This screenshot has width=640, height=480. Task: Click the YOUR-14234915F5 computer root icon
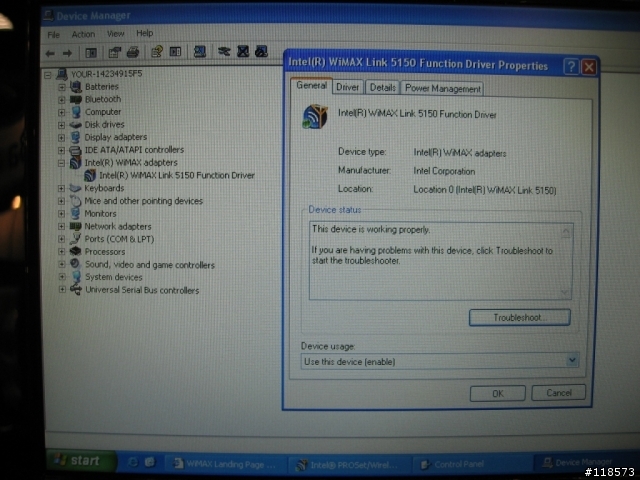62,74
